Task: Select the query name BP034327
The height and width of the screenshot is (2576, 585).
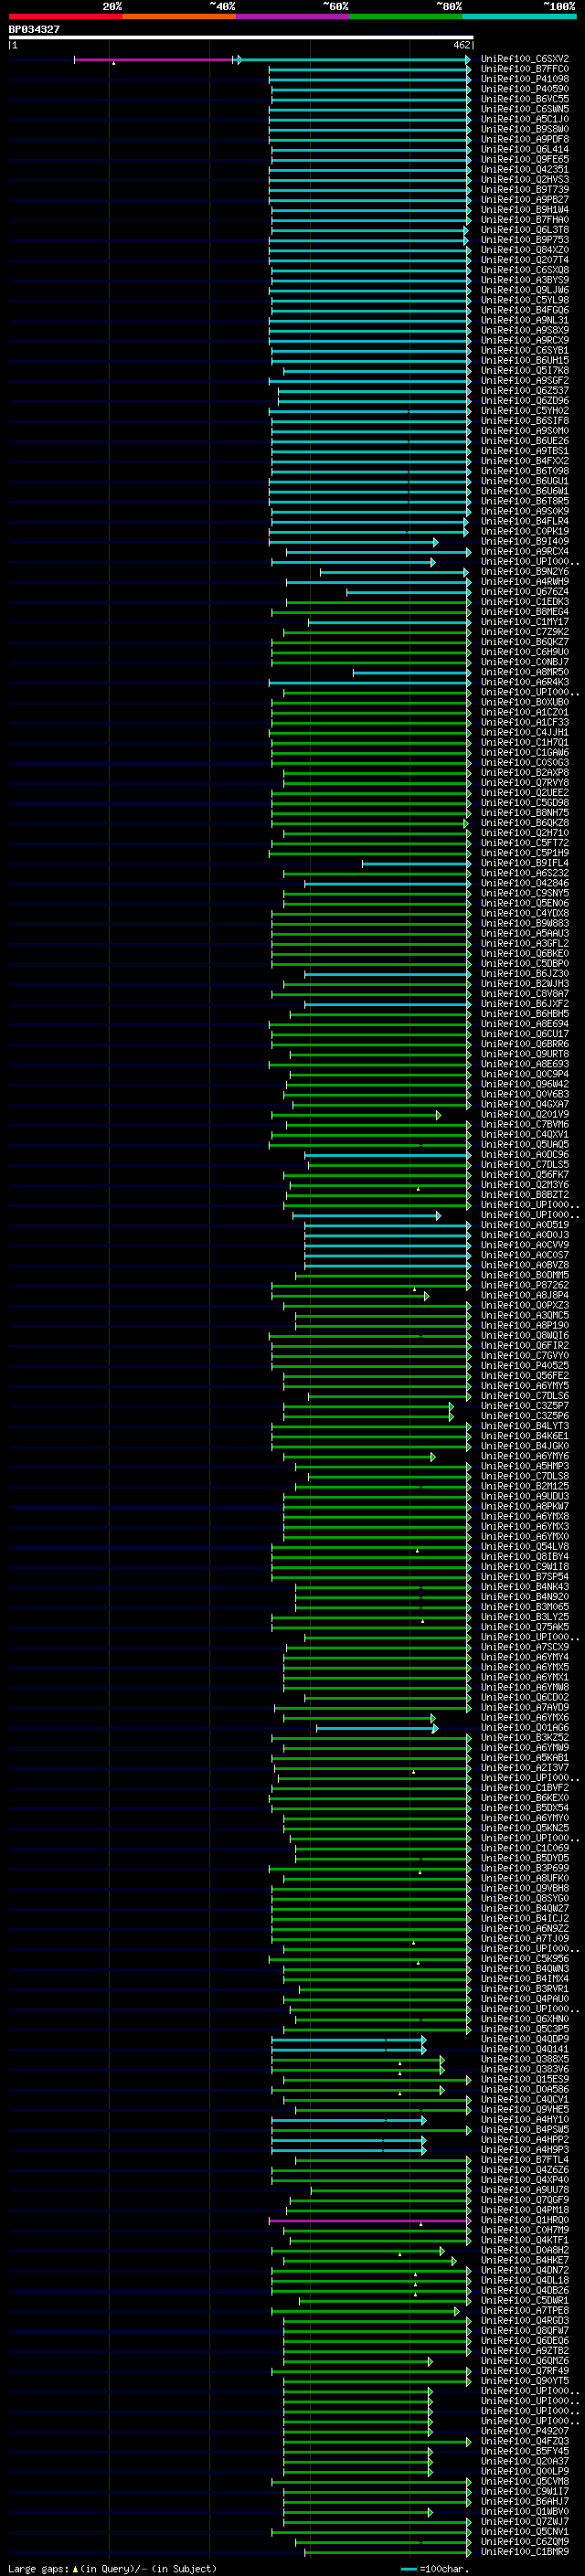Action: [34, 29]
